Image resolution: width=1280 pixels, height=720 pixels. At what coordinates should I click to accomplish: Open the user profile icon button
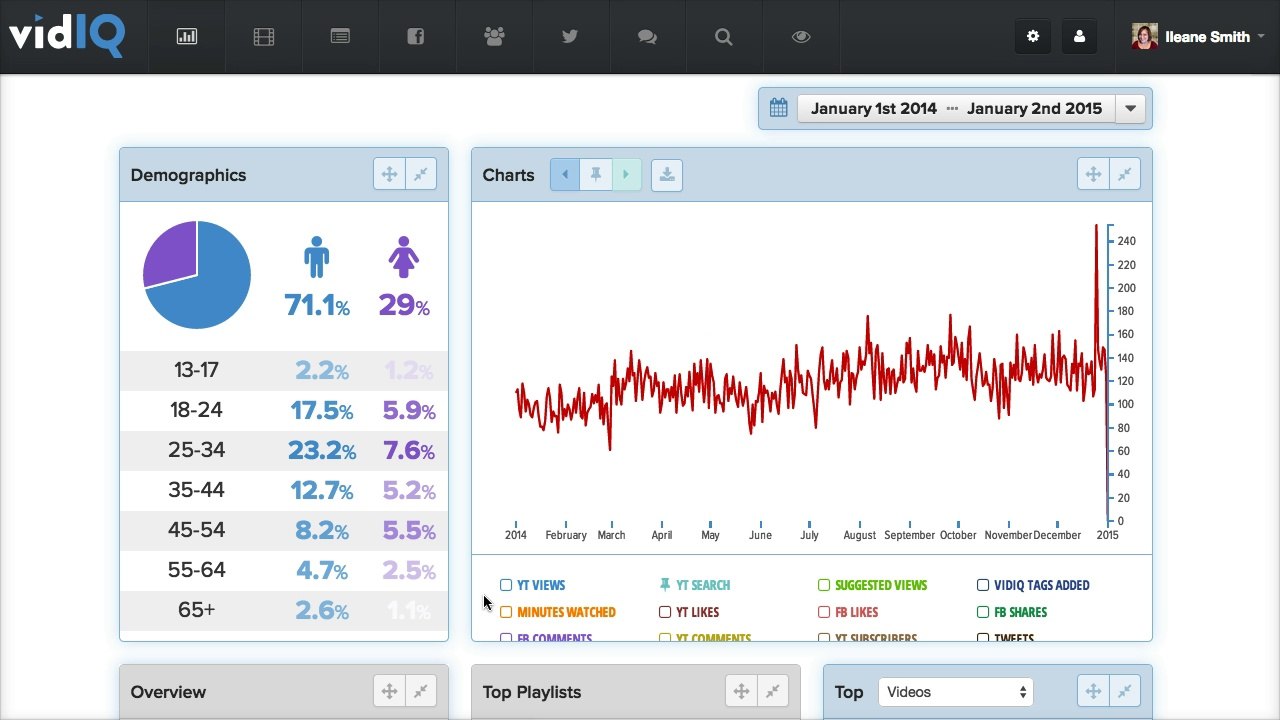click(x=1079, y=37)
